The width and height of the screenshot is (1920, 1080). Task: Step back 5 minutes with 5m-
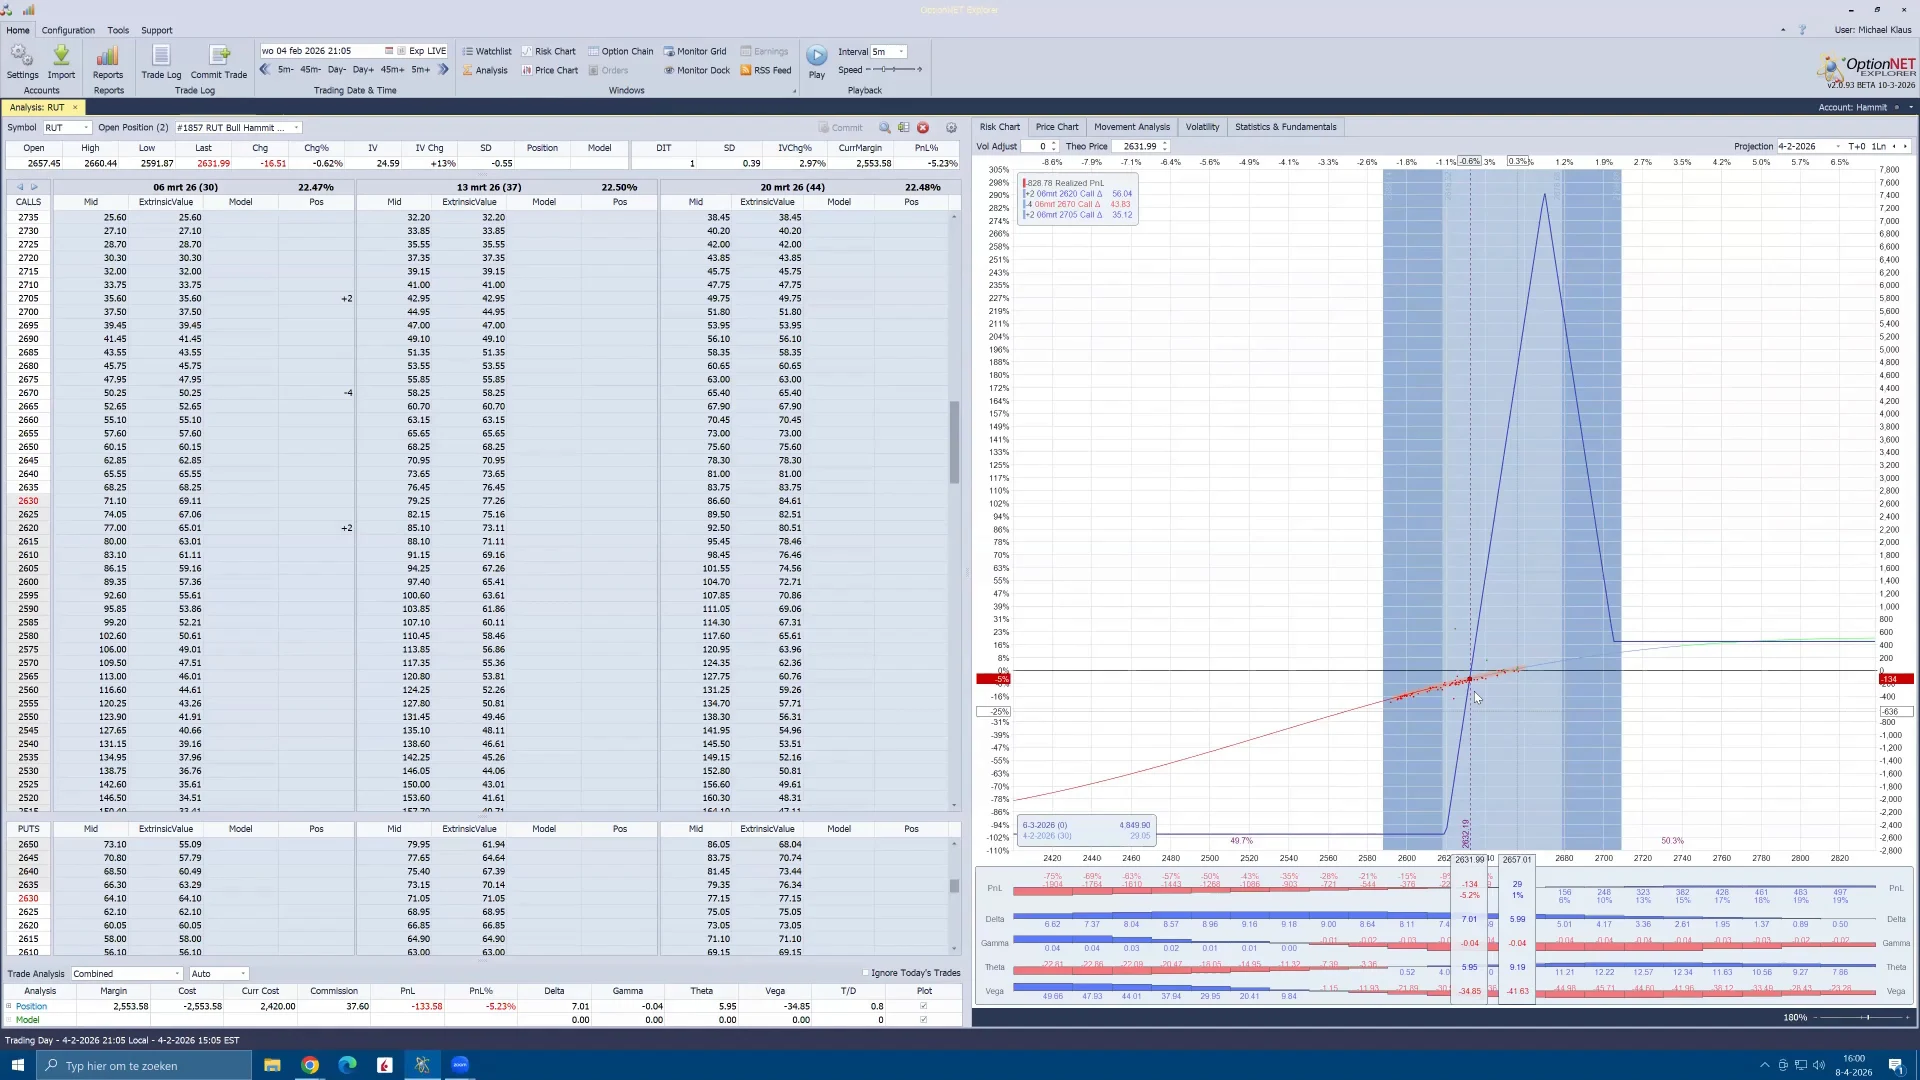286,70
